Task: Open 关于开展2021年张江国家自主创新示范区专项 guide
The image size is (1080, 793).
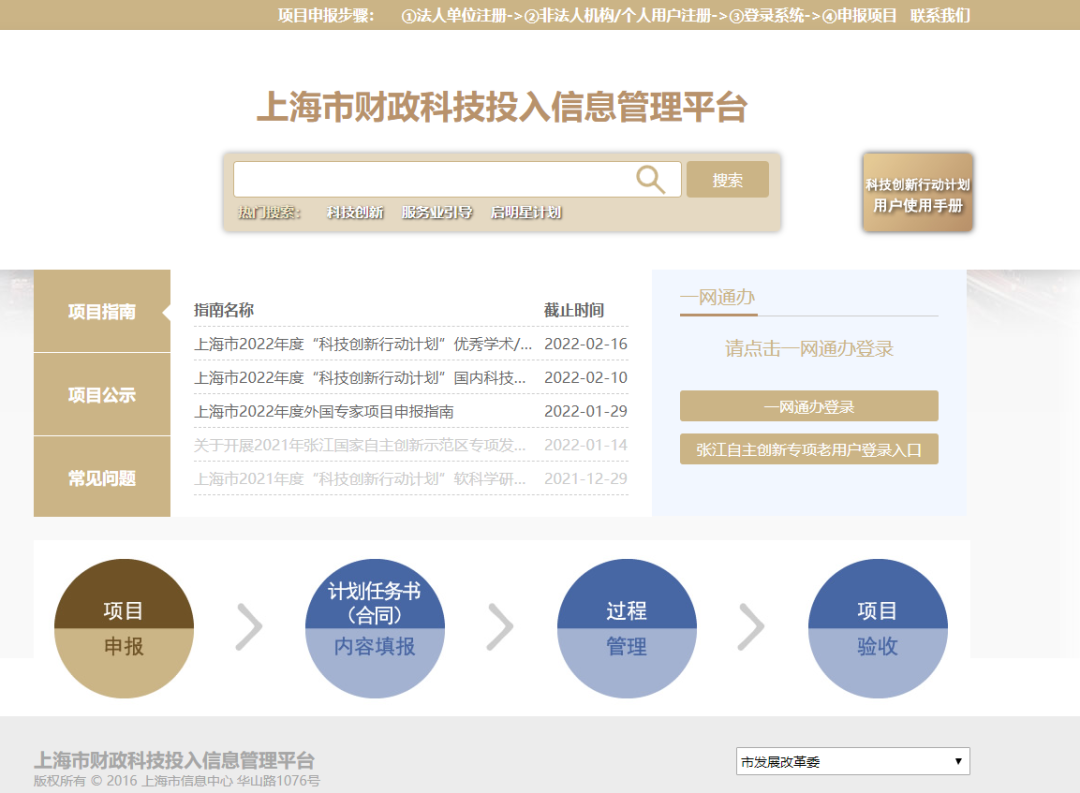Action: (360, 445)
